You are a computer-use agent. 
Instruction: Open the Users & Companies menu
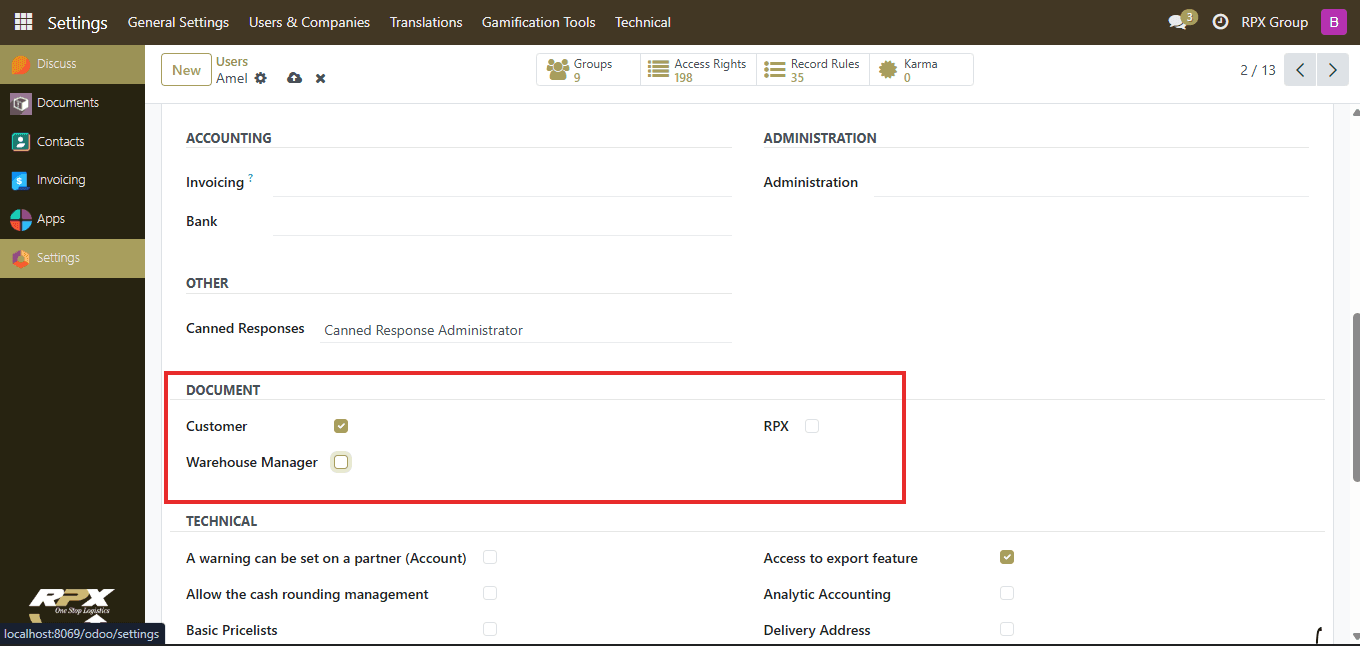[309, 22]
